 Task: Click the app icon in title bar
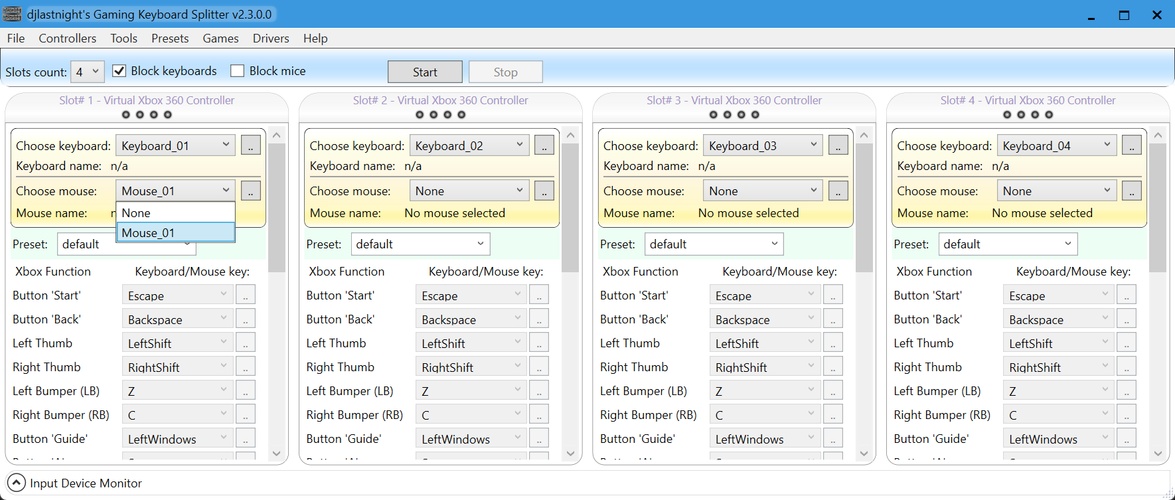coord(12,14)
